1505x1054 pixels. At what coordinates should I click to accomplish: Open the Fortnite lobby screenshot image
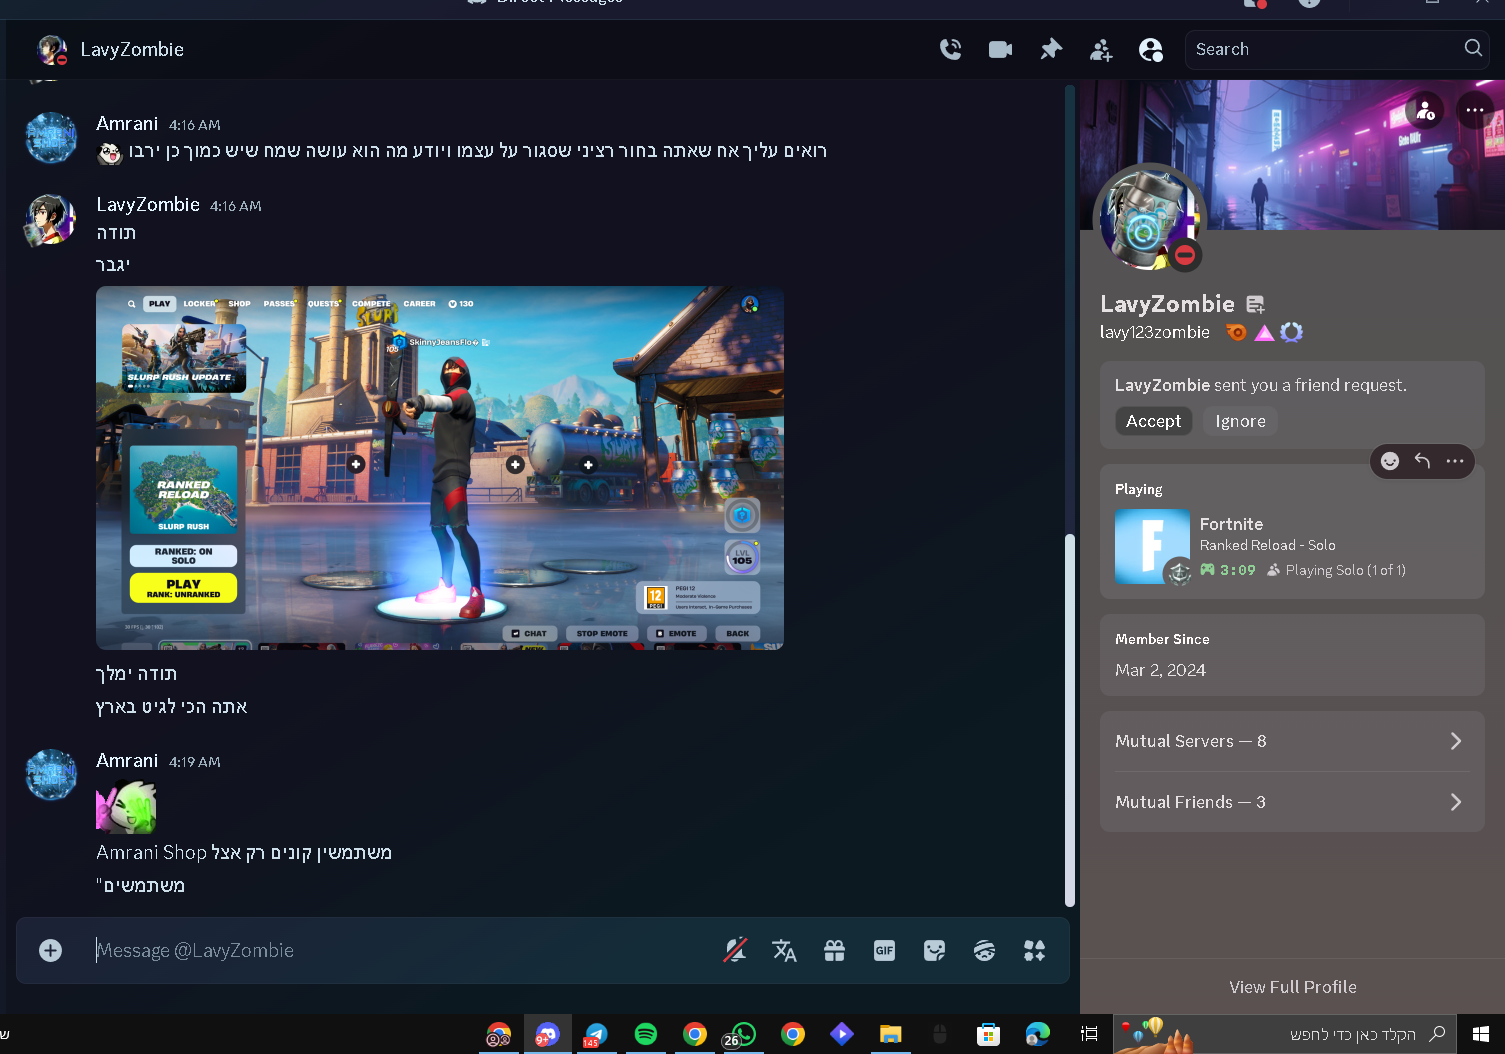click(440, 468)
